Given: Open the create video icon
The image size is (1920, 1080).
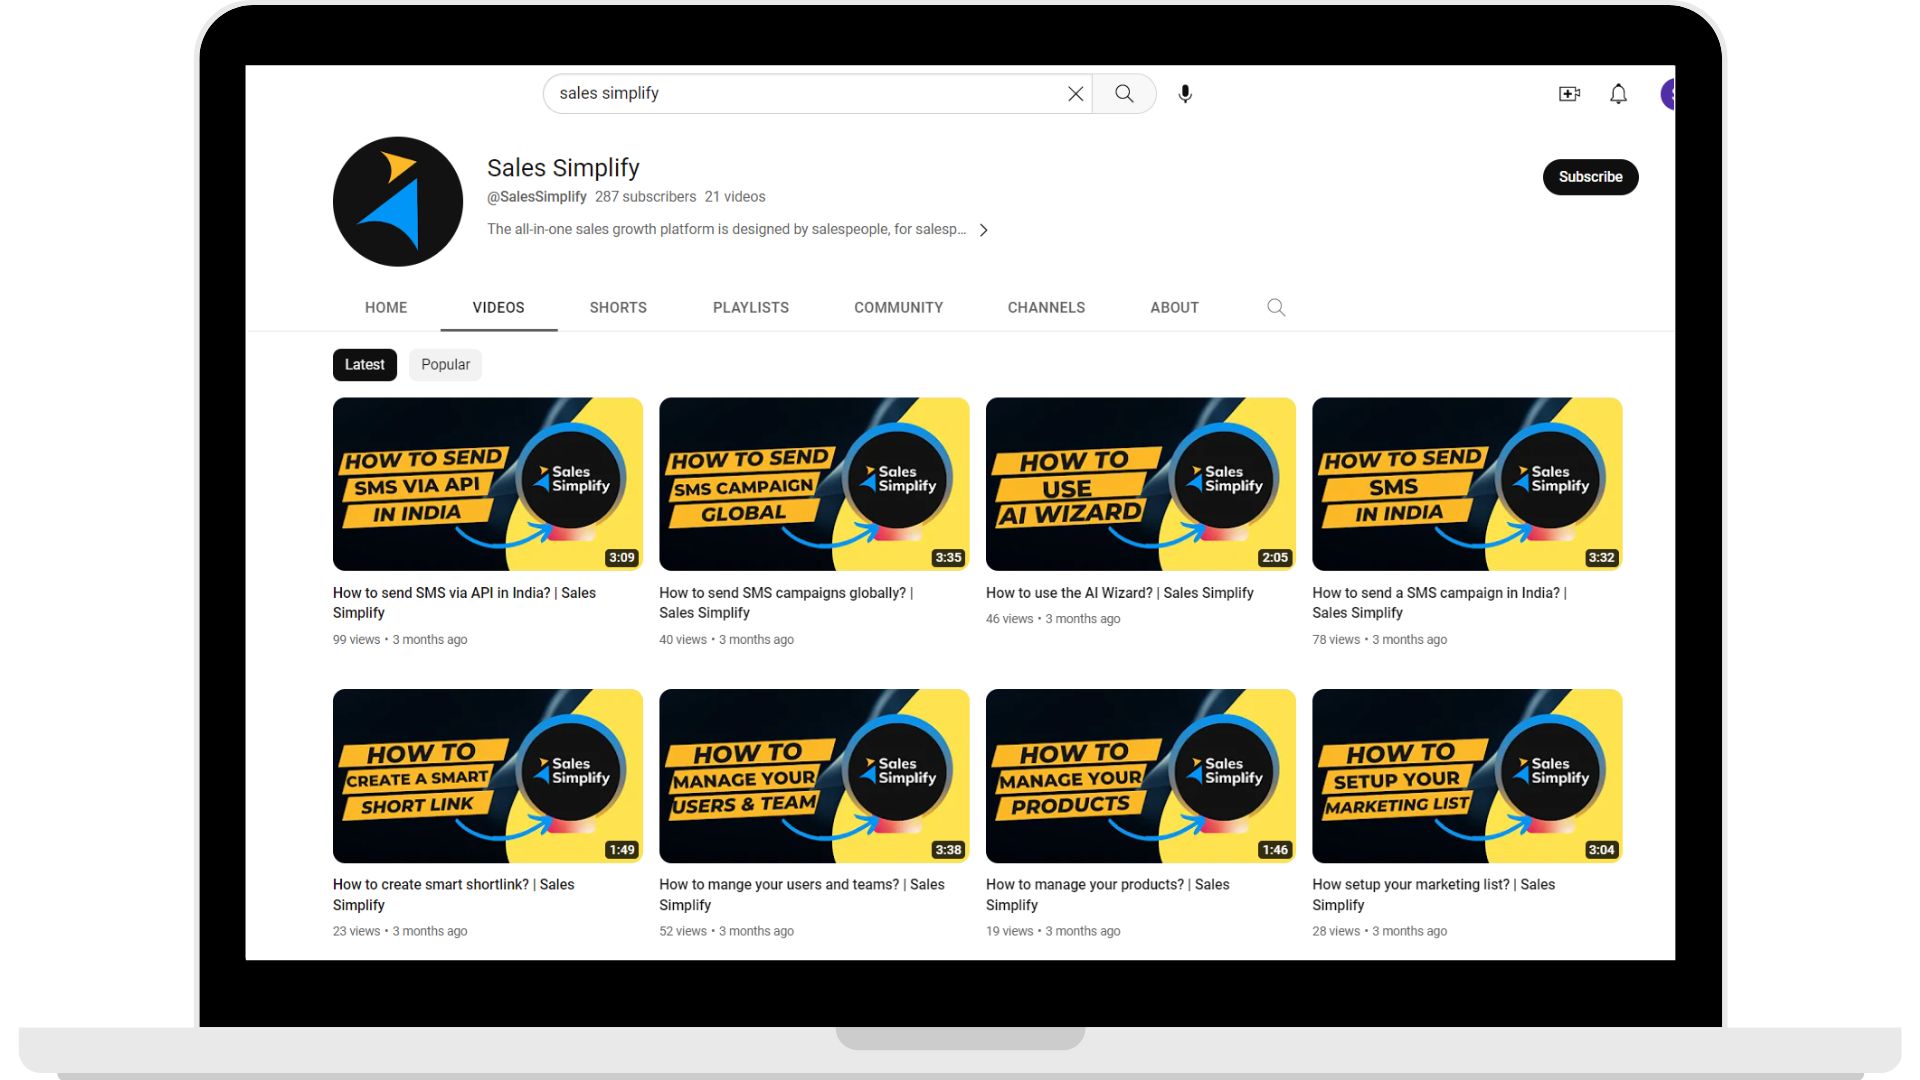Looking at the screenshot, I should pos(1569,94).
